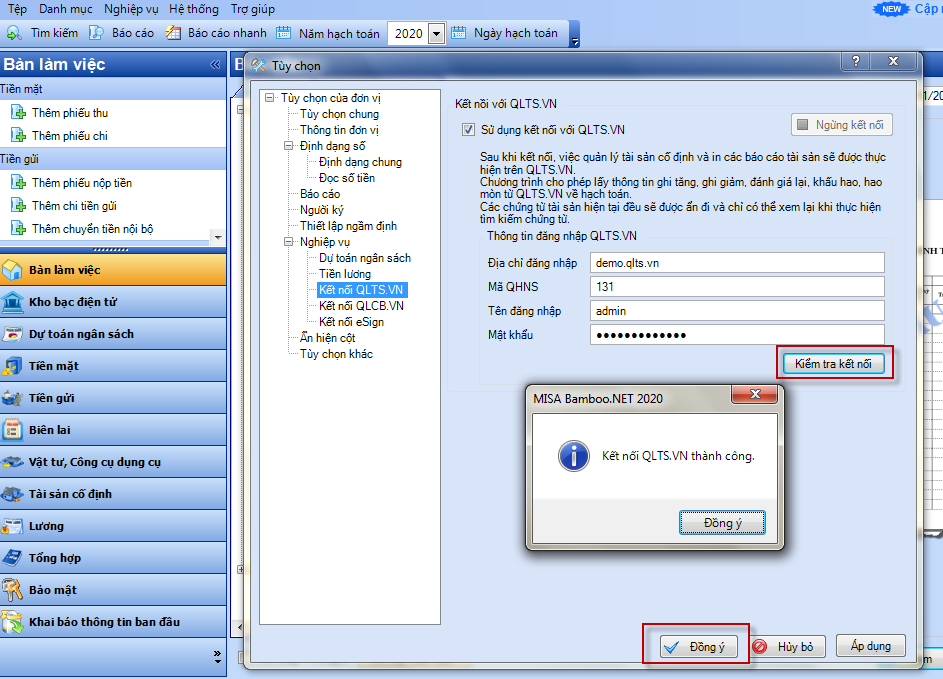
Task: Open the Tiền mặt module icon
Action: point(12,366)
